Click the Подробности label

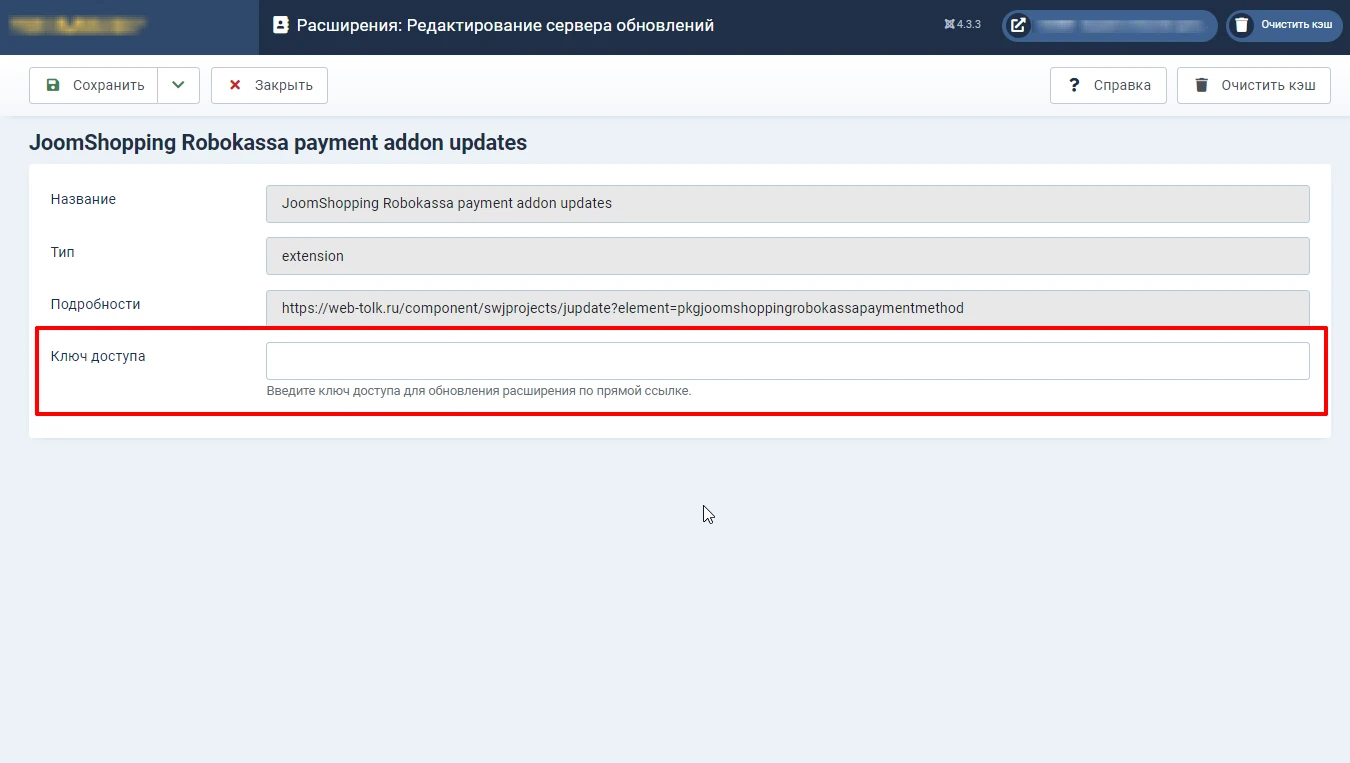96,304
